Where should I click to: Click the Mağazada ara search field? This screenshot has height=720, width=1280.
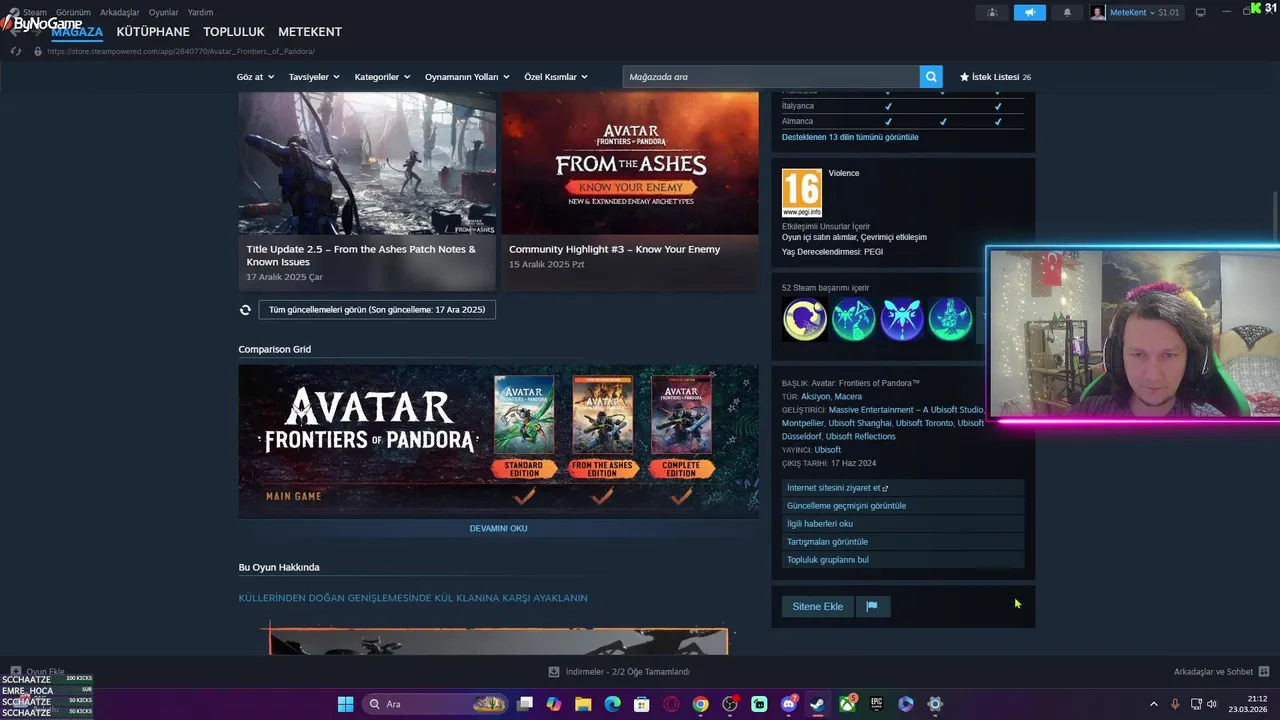(771, 77)
